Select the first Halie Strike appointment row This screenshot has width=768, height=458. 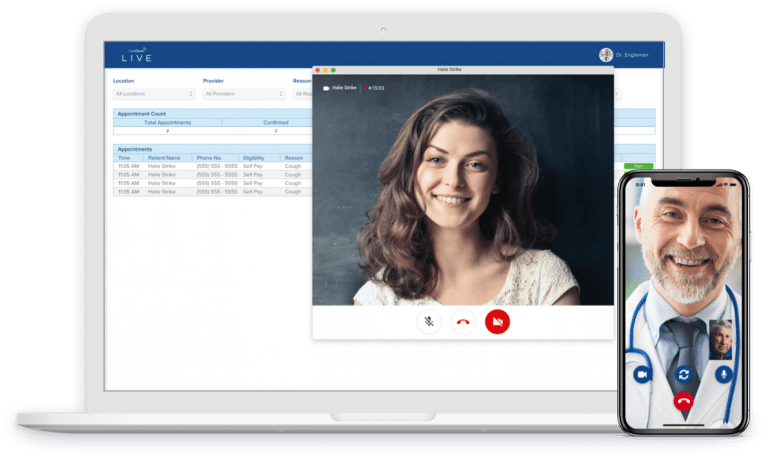point(164,166)
